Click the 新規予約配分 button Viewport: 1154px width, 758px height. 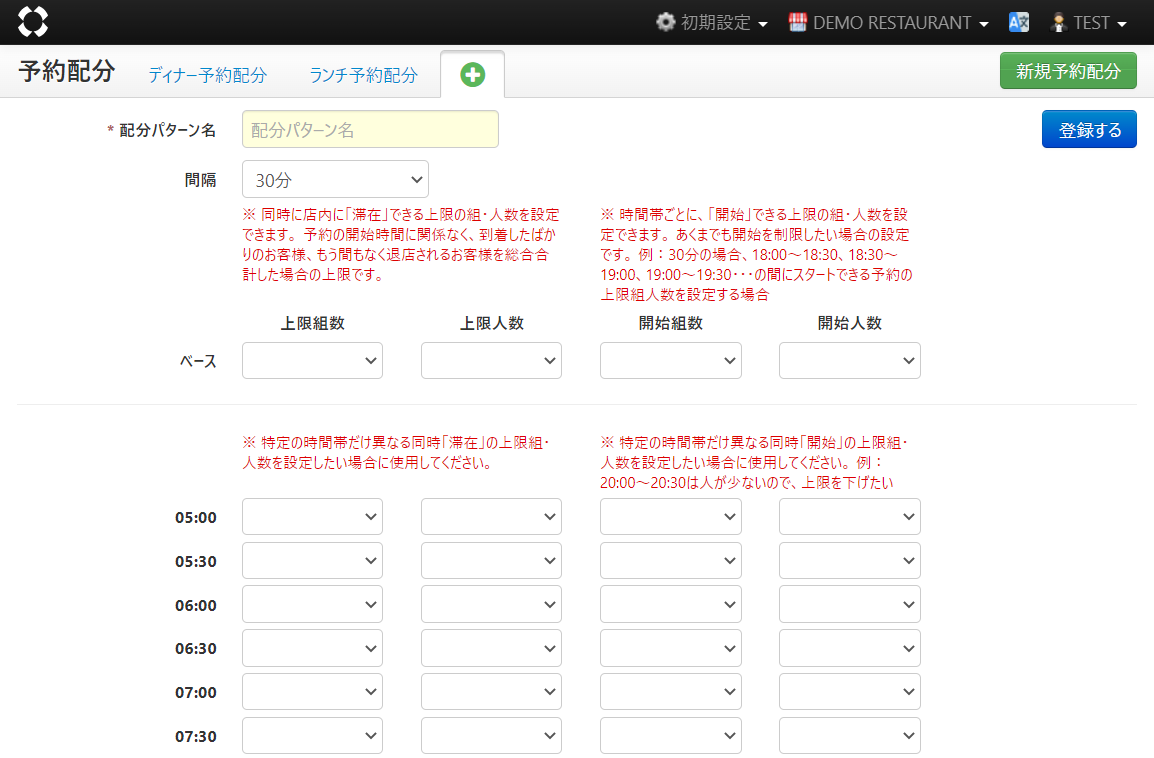pyautogui.click(x=1068, y=71)
